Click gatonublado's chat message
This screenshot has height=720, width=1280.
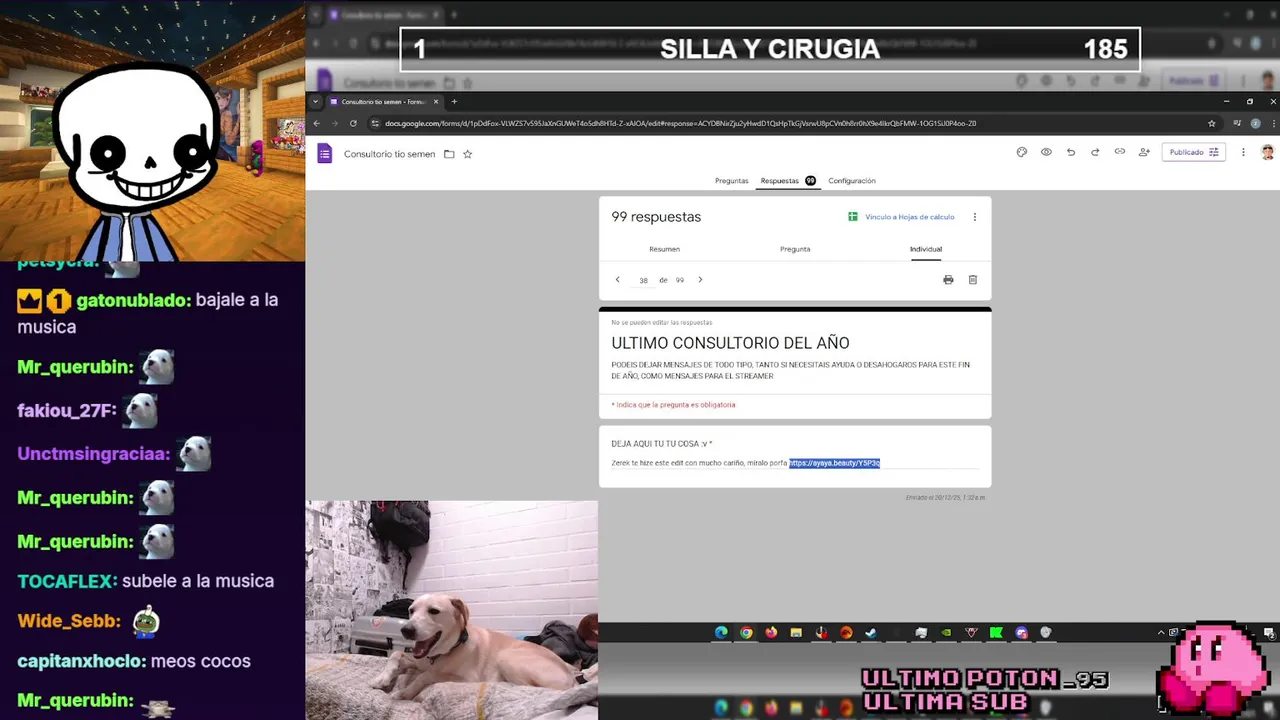(x=147, y=313)
